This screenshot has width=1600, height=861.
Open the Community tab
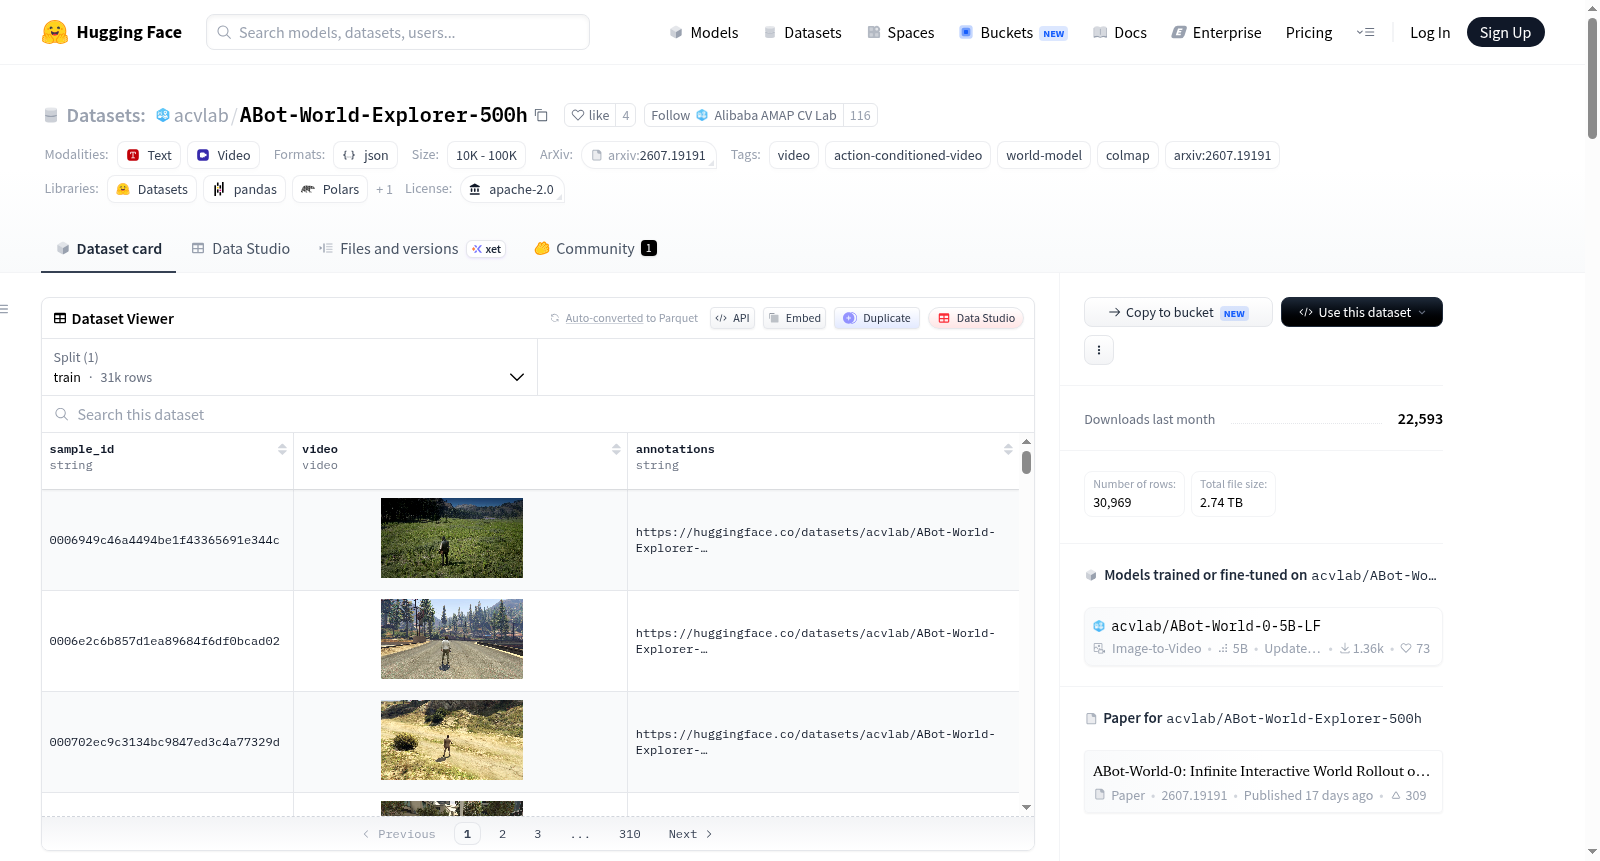pos(595,248)
